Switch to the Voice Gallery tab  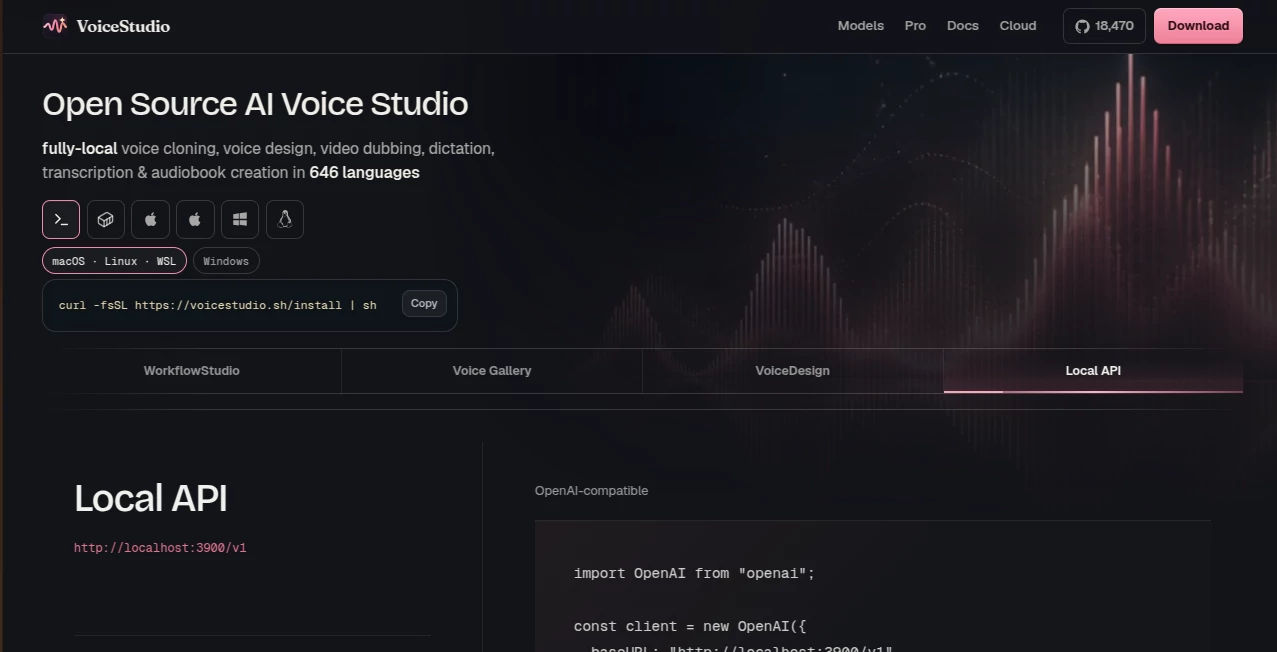pyautogui.click(x=492, y=371)
